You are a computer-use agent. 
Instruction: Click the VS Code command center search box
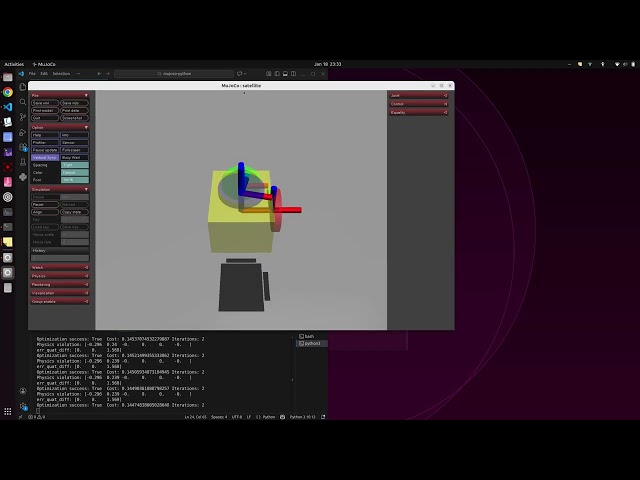tap(174, 73)
